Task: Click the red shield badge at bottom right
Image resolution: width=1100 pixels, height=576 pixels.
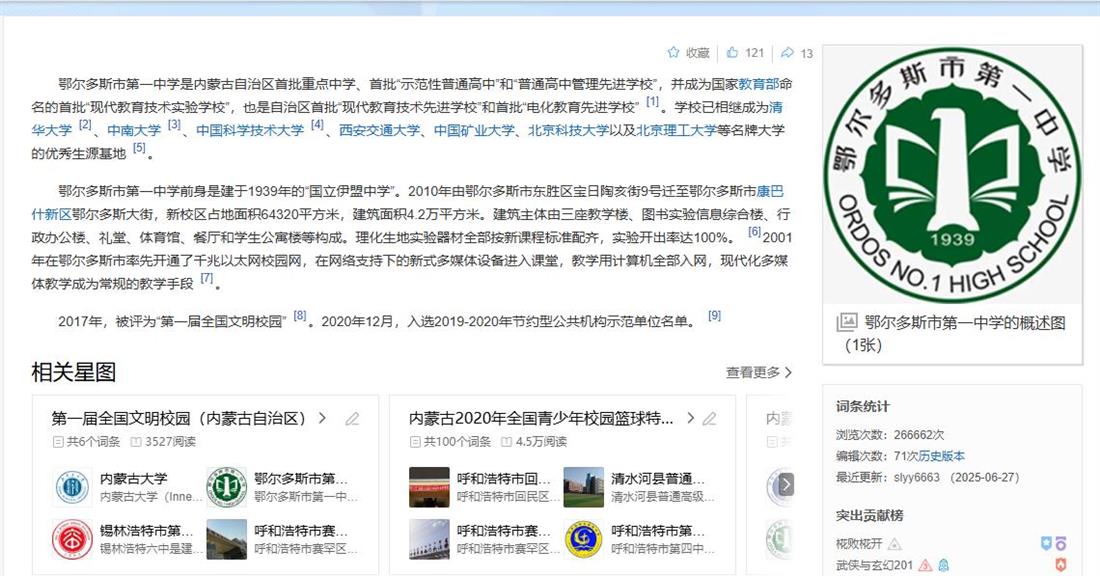Action: pyautogui.click(x=1060, y=565)
